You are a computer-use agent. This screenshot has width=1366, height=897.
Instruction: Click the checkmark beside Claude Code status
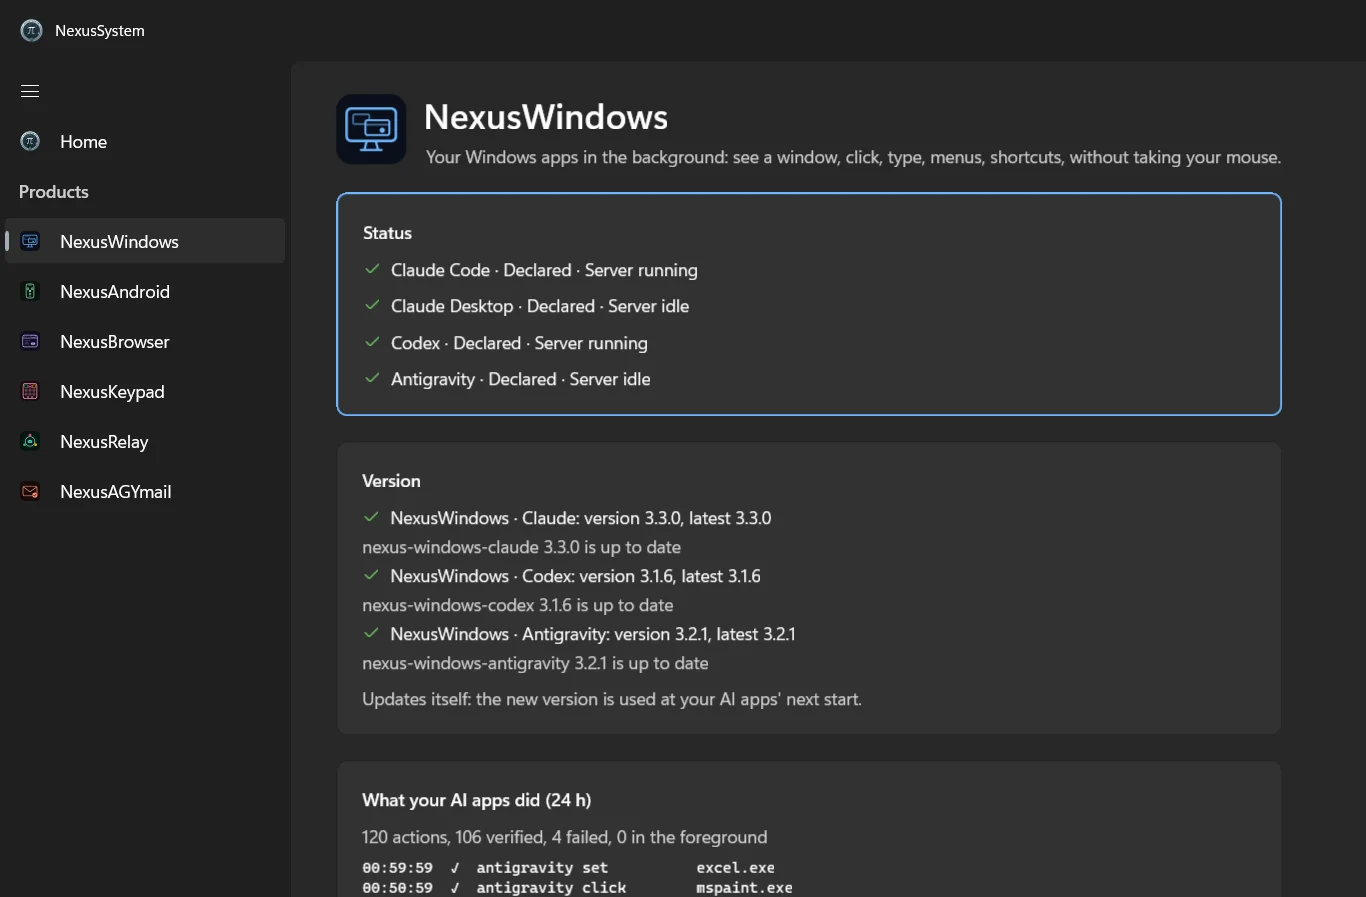click(372, 269)
